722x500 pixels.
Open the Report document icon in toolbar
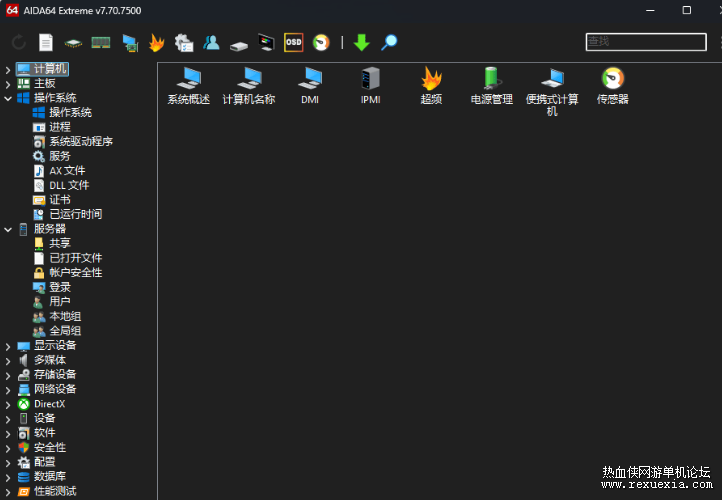(x=46, y=42)
